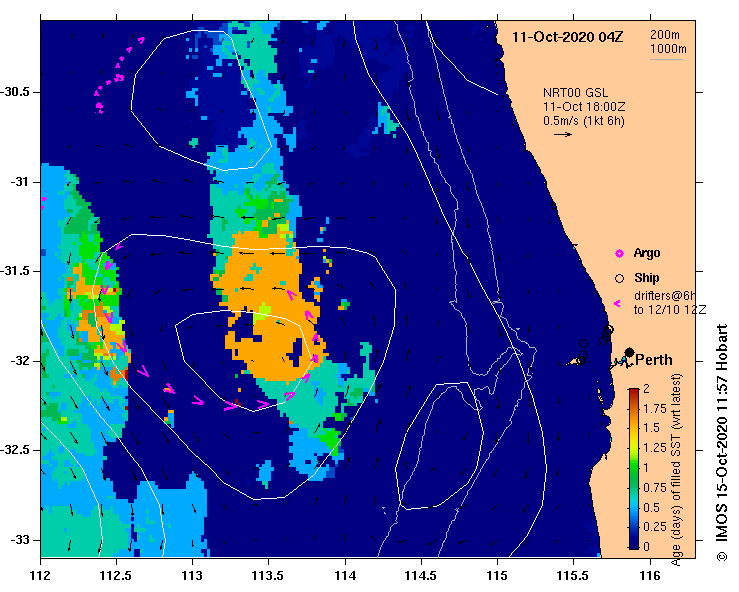Click the Ship open circle legend marker
Viewport: 739px width, 592px height.
tap(619, 279)
